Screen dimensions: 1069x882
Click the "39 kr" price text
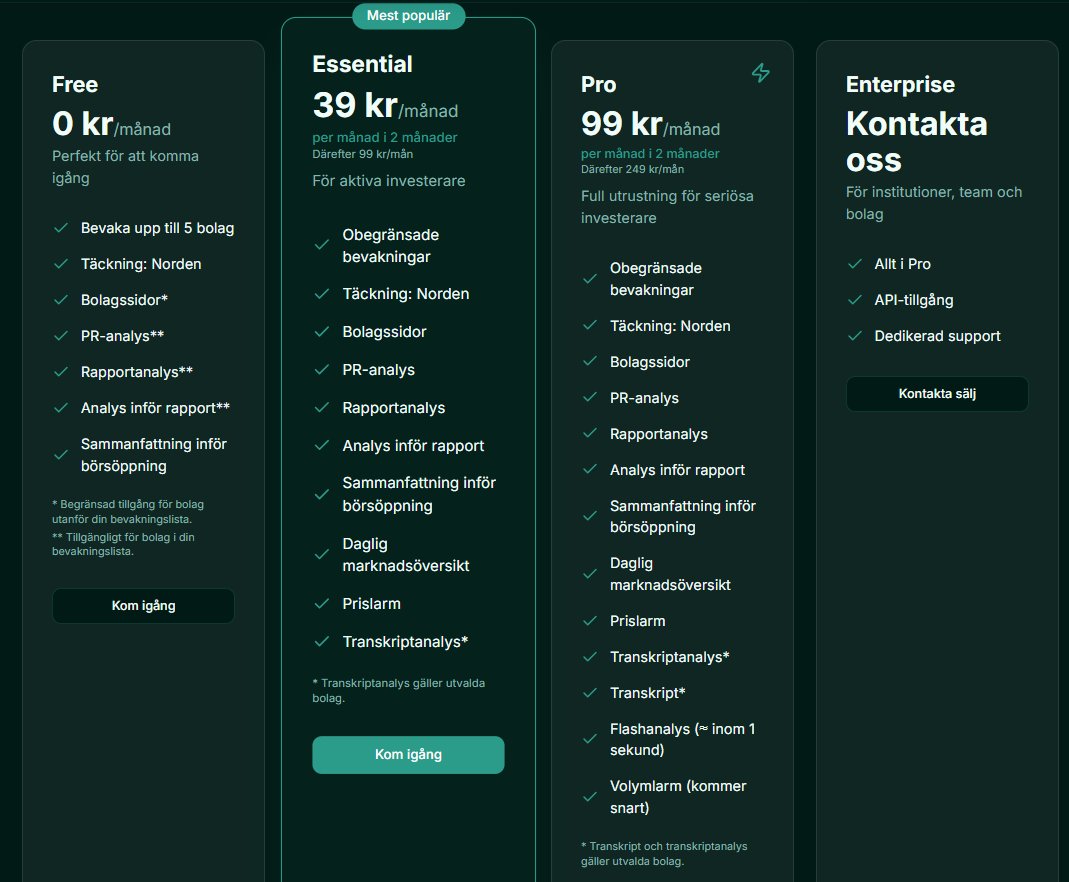coord(355,105)
